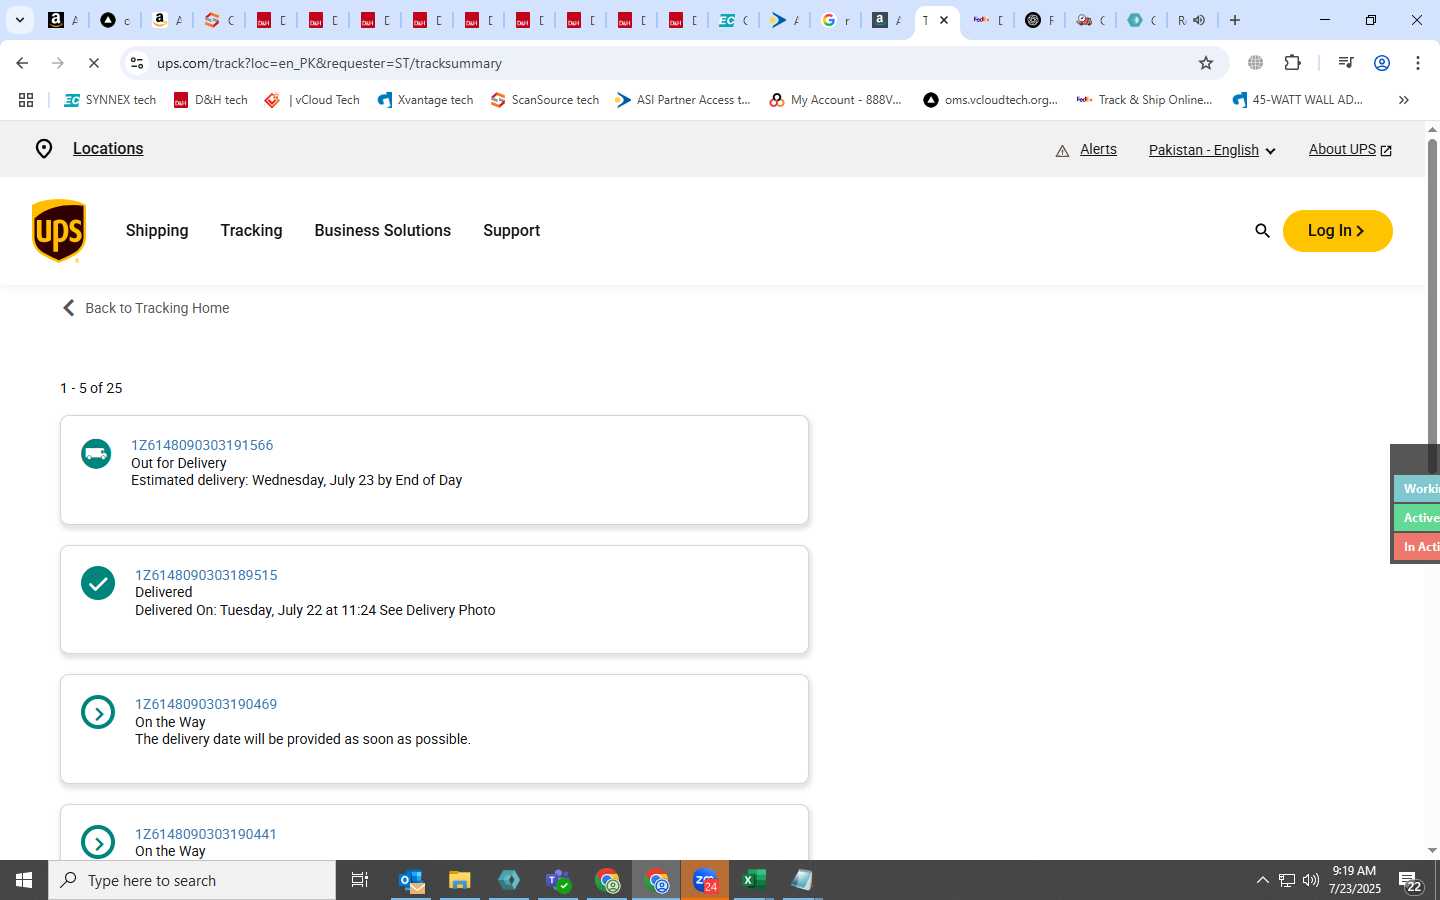
Task: Bookmark this page with the star icon
Action: 1206,63
